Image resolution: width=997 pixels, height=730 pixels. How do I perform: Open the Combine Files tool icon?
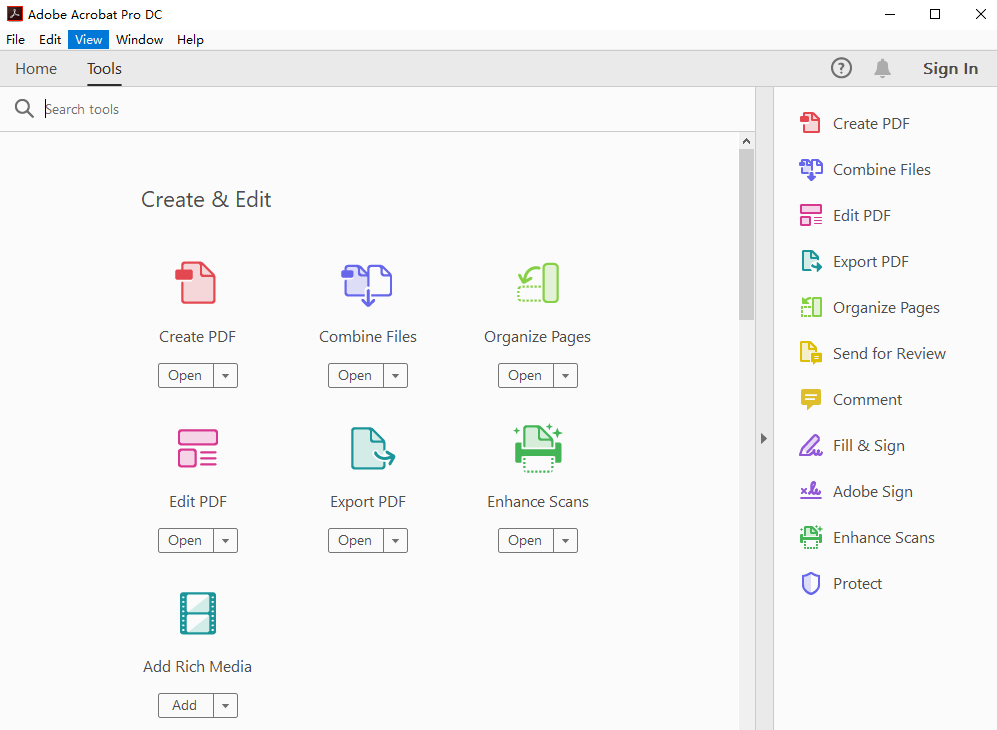click(x=367, y=283)
